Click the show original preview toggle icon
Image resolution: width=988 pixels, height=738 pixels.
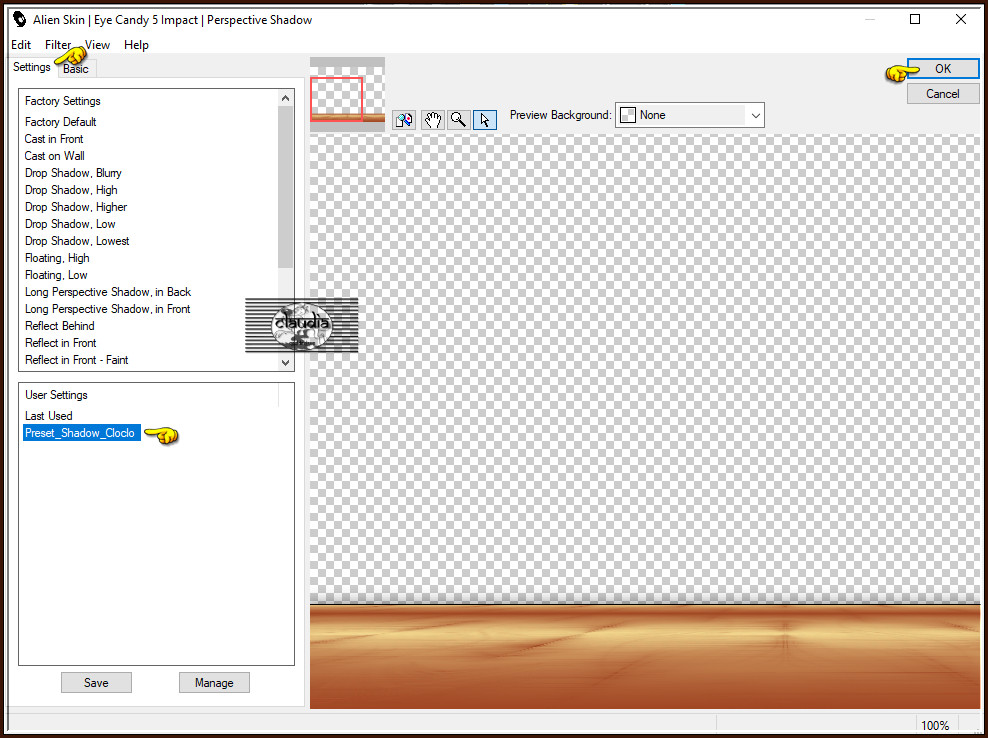tap(404, 119)
